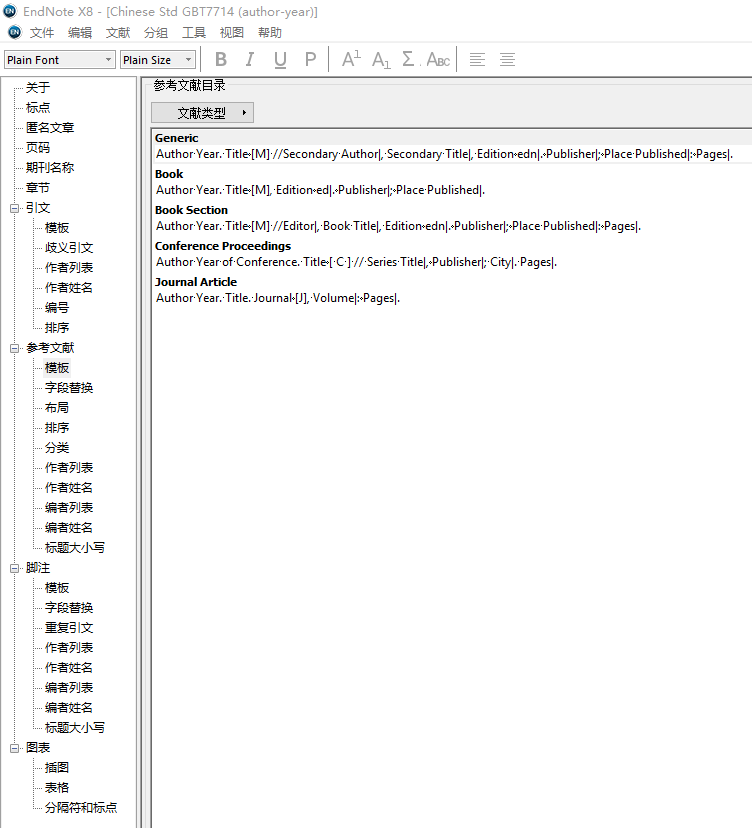Click into the Conference Proceedings template line
The image size is (752, 828).
tap(356, 262)
